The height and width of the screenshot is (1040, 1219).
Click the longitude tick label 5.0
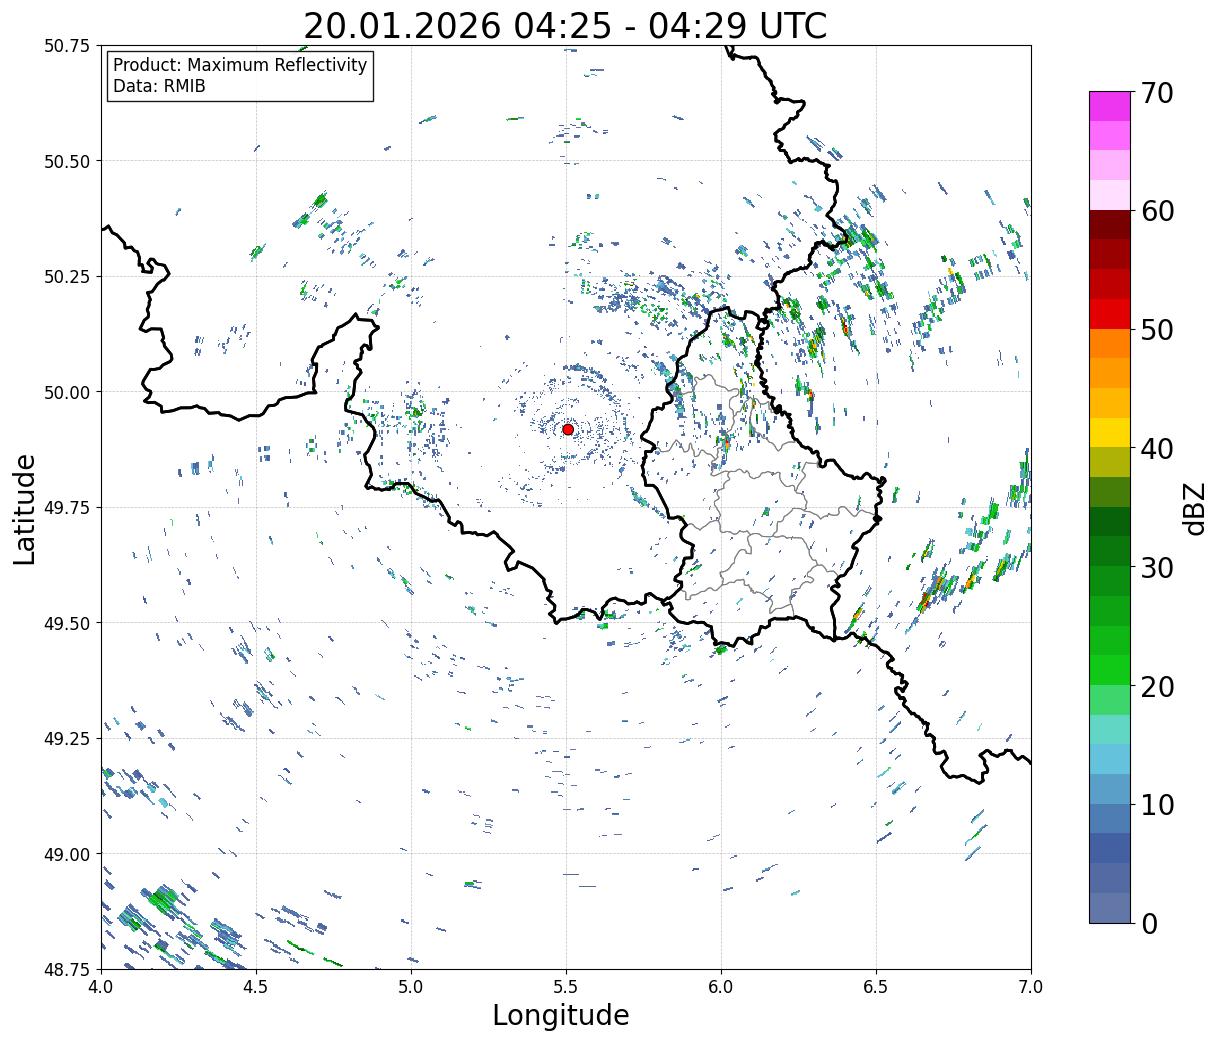click(411, 987)
